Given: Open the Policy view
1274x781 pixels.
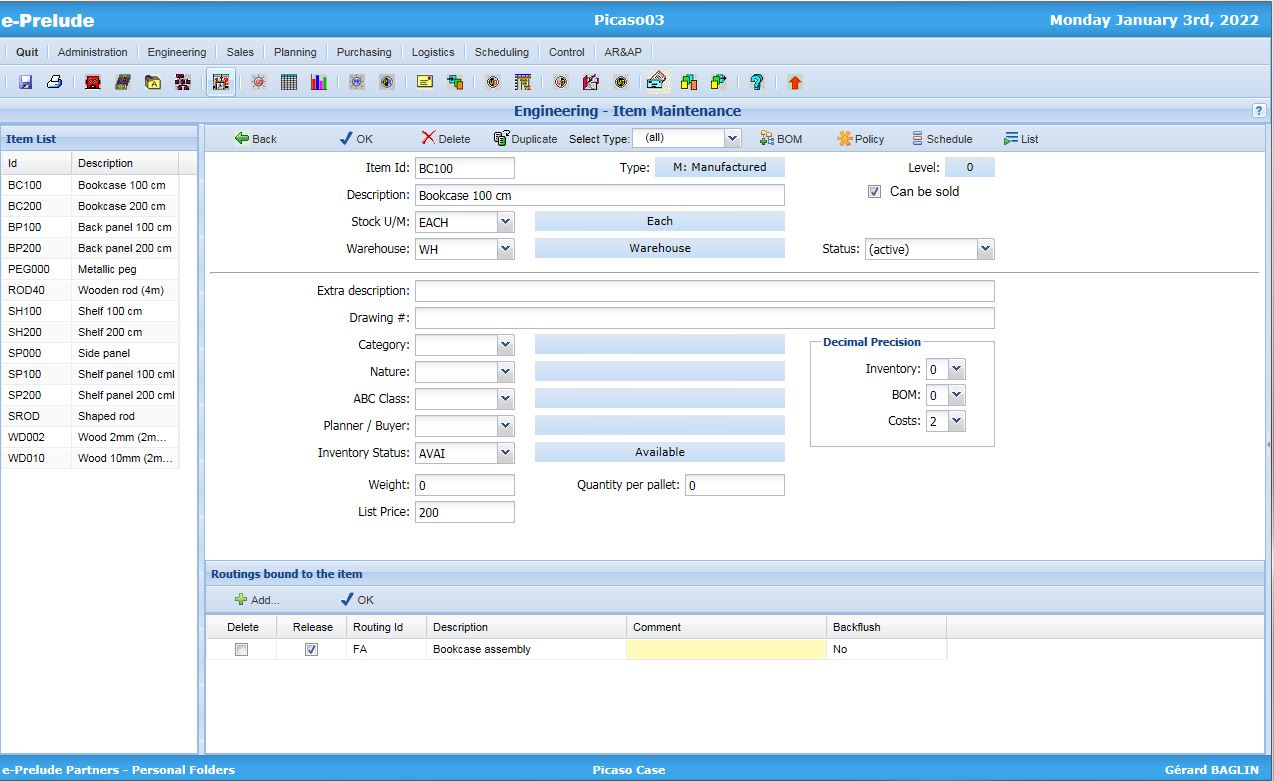Looking at the screenshot, I should (x=860, y=139).
